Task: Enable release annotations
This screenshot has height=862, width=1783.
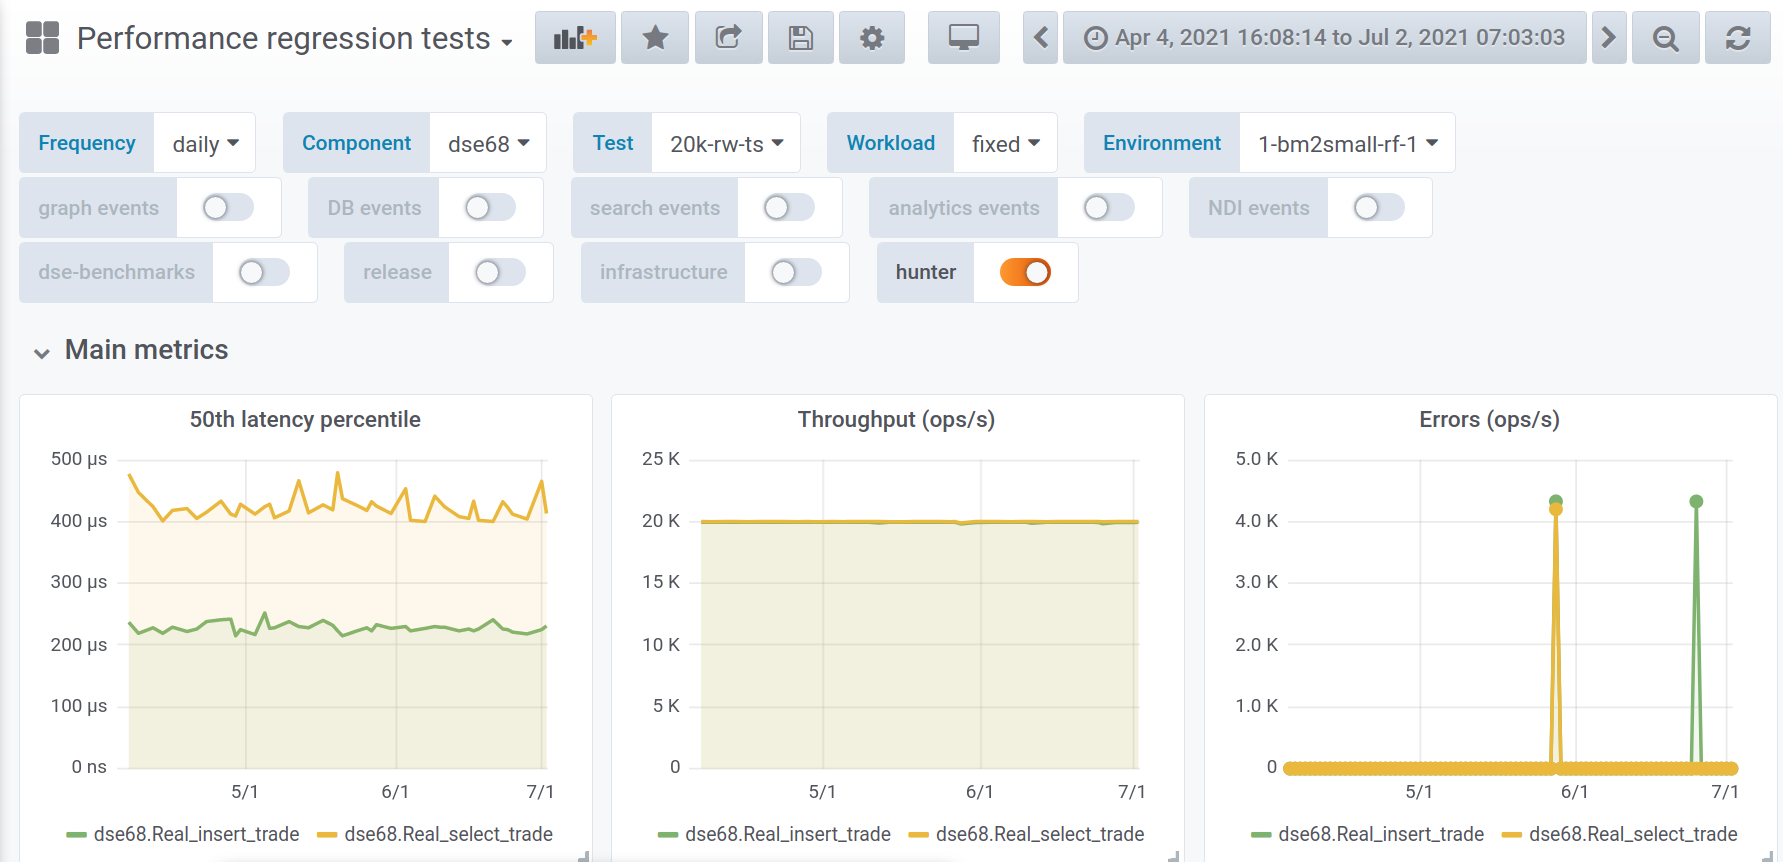Action: (x=500, y=272)
